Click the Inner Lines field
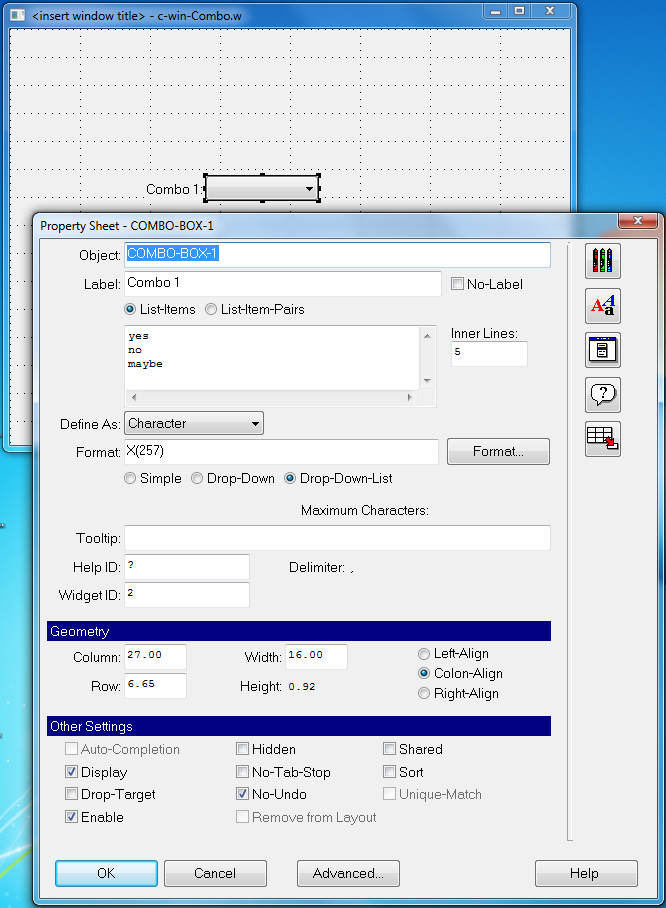 coord(489,354)
